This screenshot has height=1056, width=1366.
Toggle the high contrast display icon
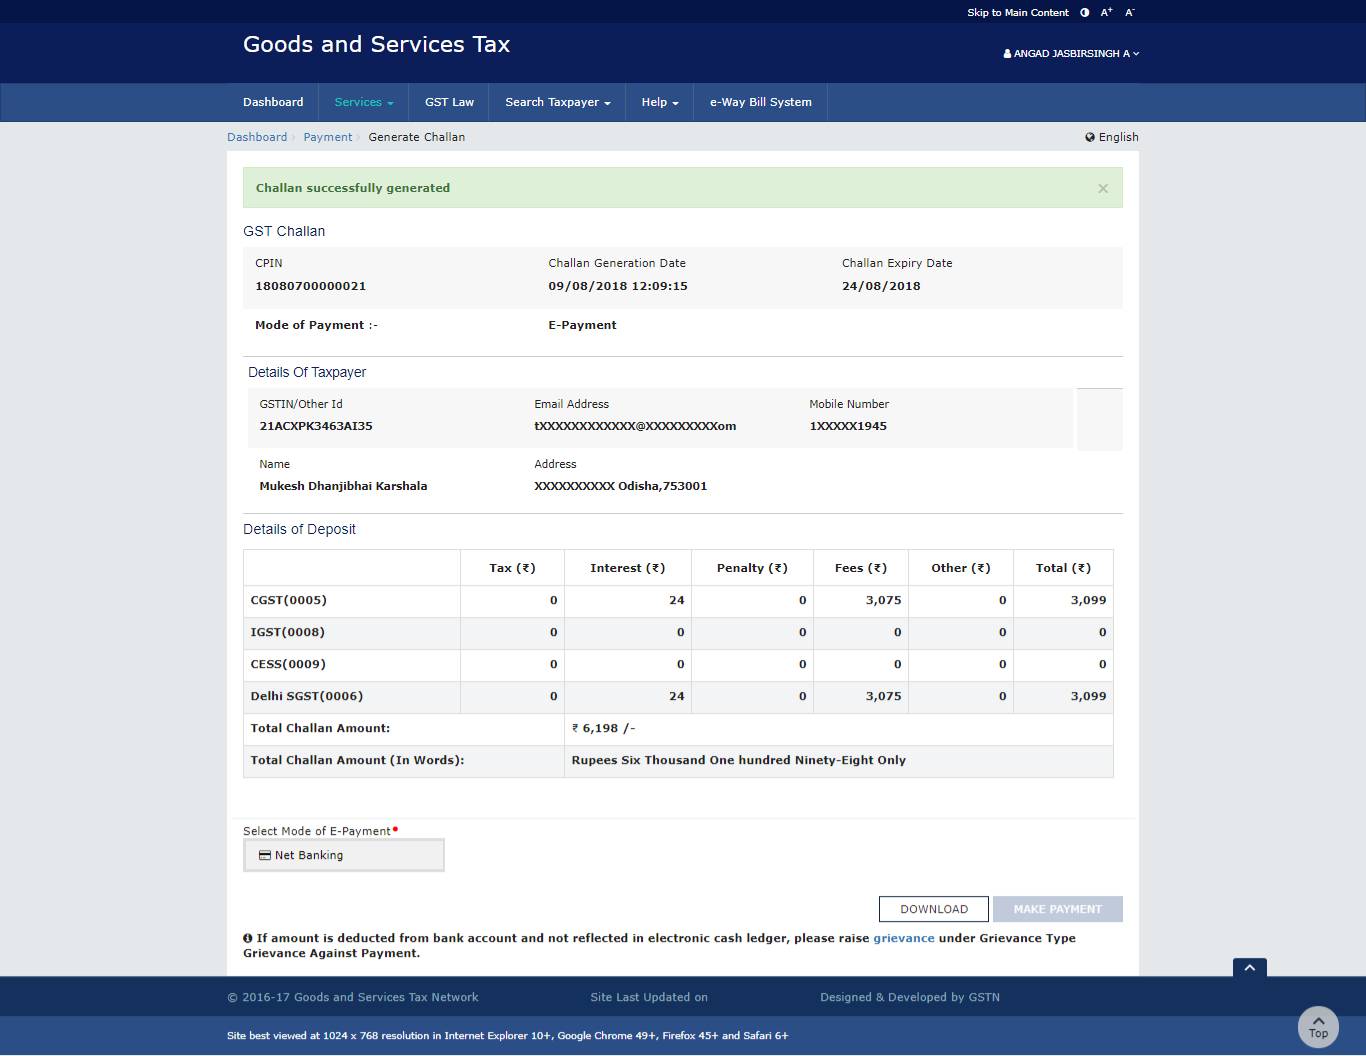(1083, 12)
